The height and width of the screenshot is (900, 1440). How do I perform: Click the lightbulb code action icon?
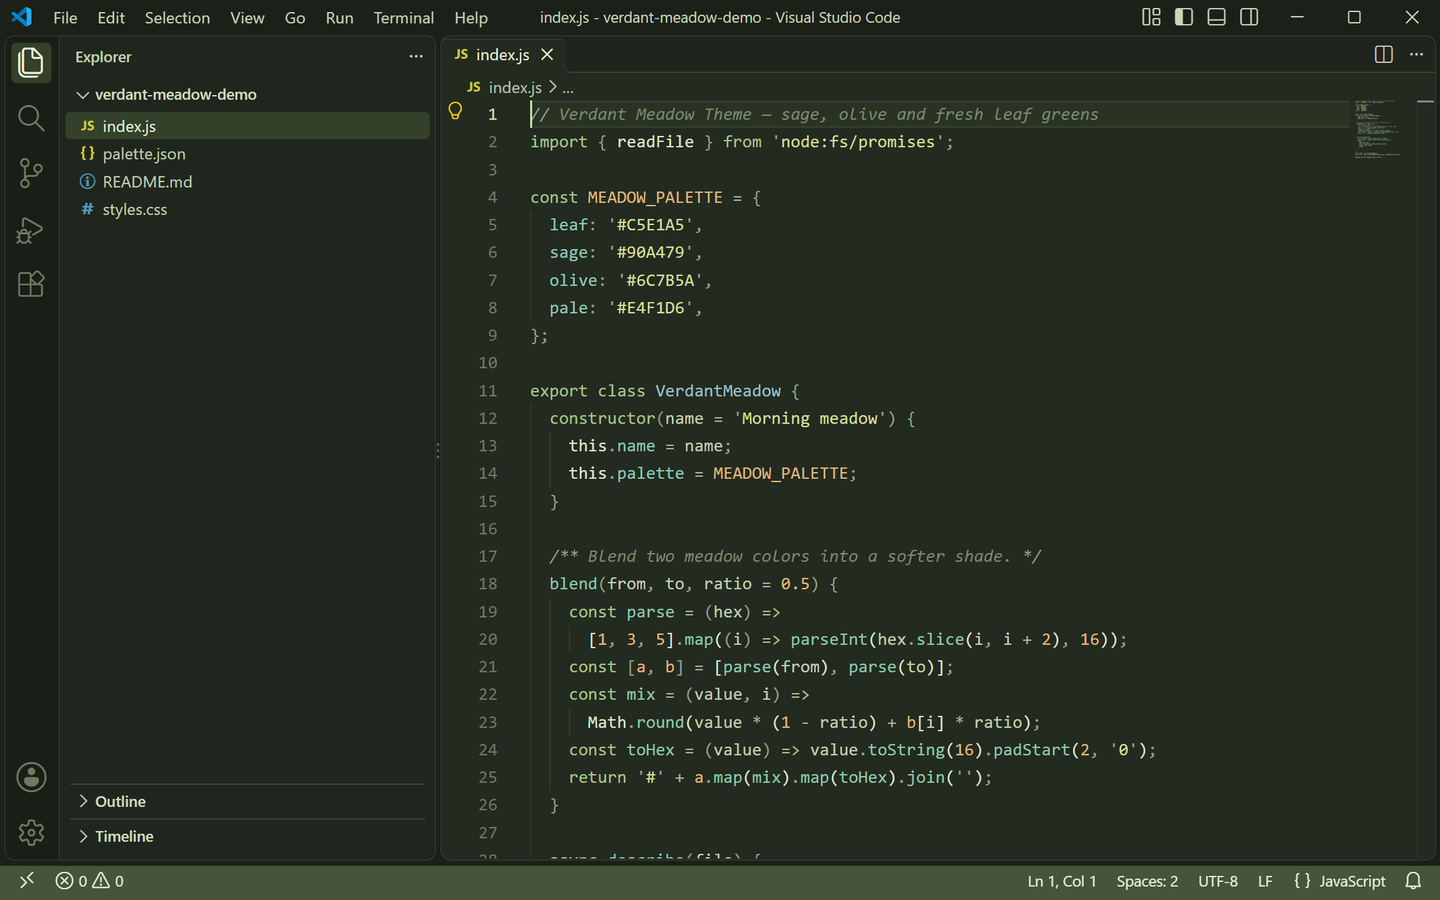click(455, 112)
